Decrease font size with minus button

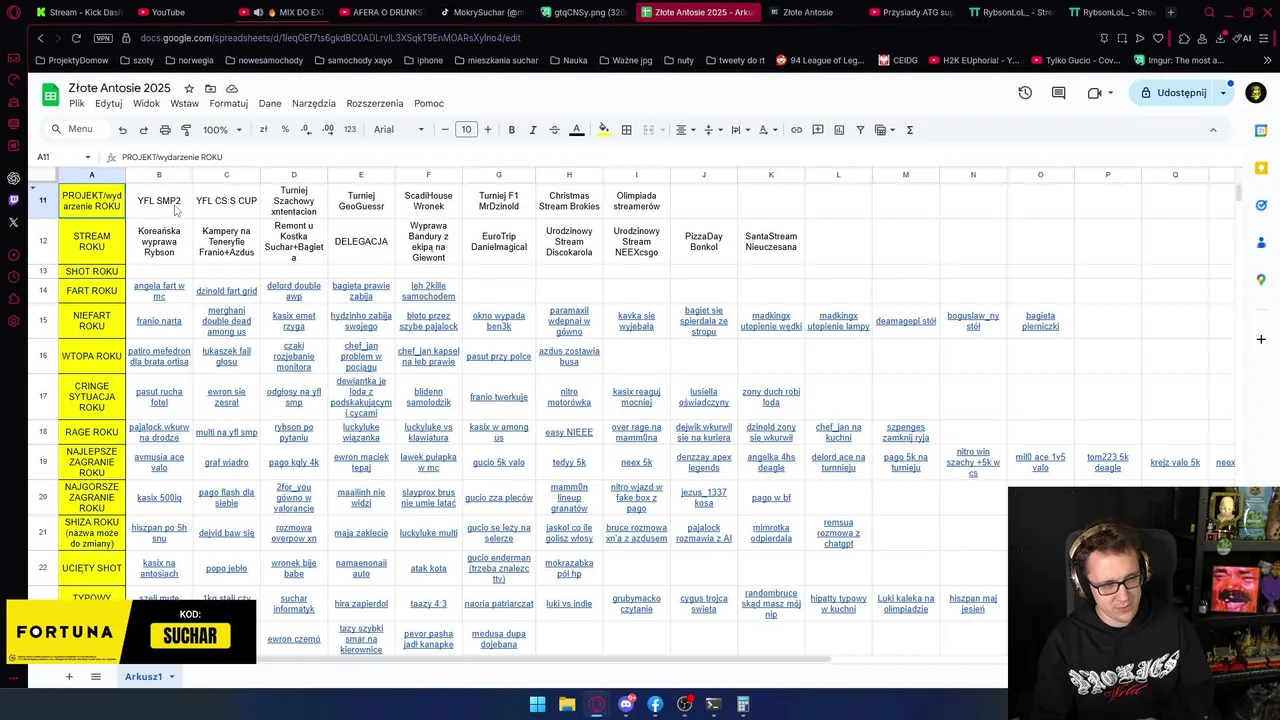point(445,130)
